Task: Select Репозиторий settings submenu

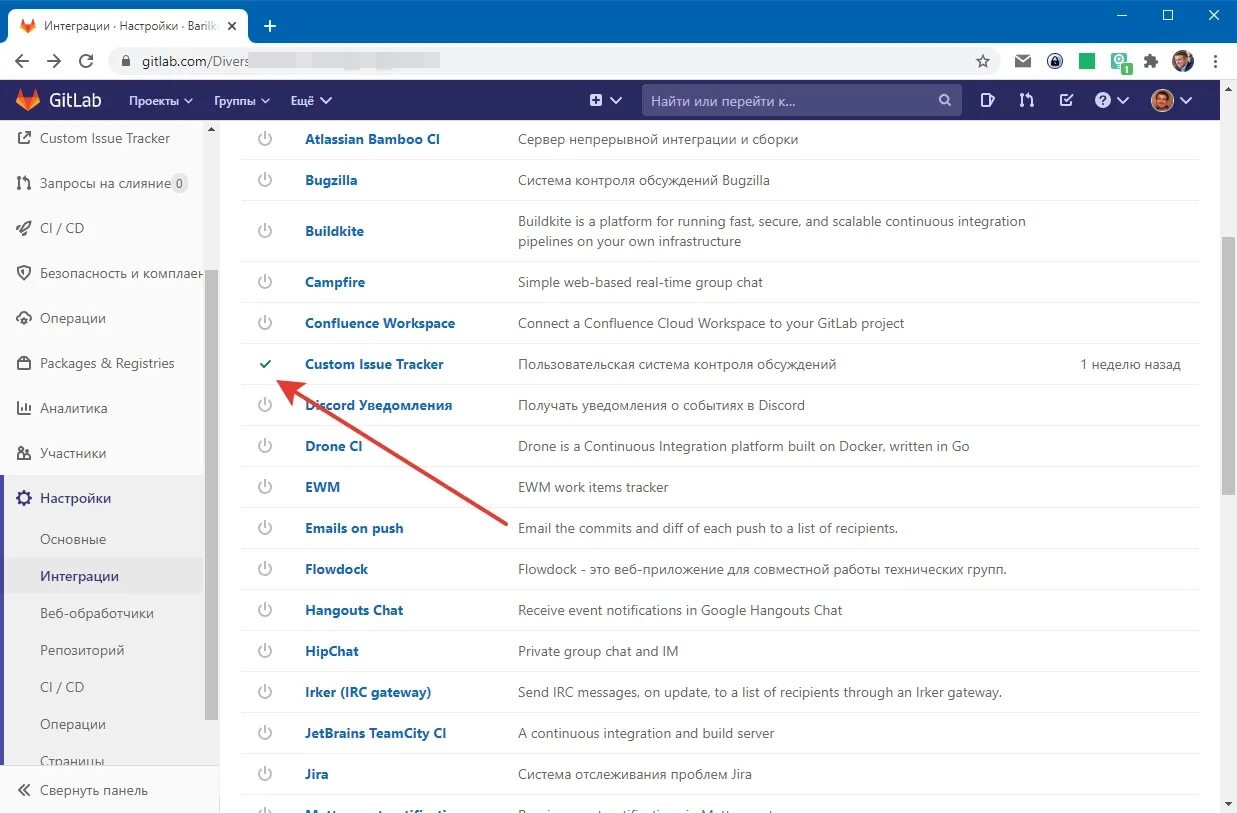Action: [x=82, y=650]
